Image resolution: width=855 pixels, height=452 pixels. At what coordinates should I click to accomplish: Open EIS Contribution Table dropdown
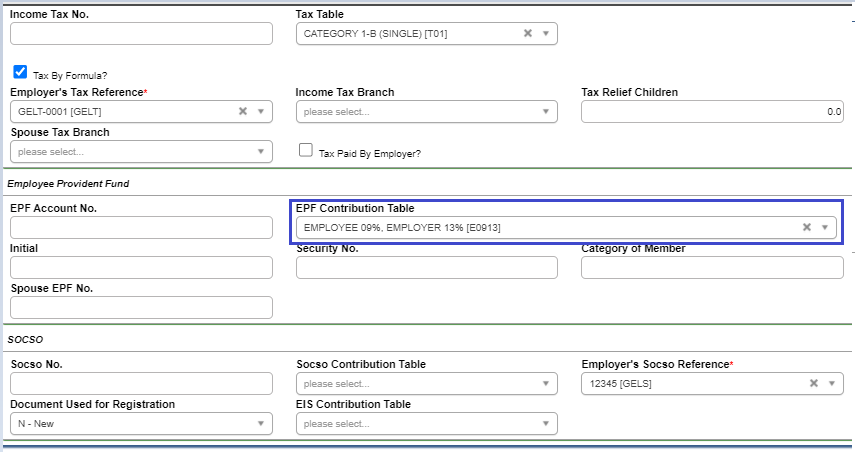(x=545, y=423)
